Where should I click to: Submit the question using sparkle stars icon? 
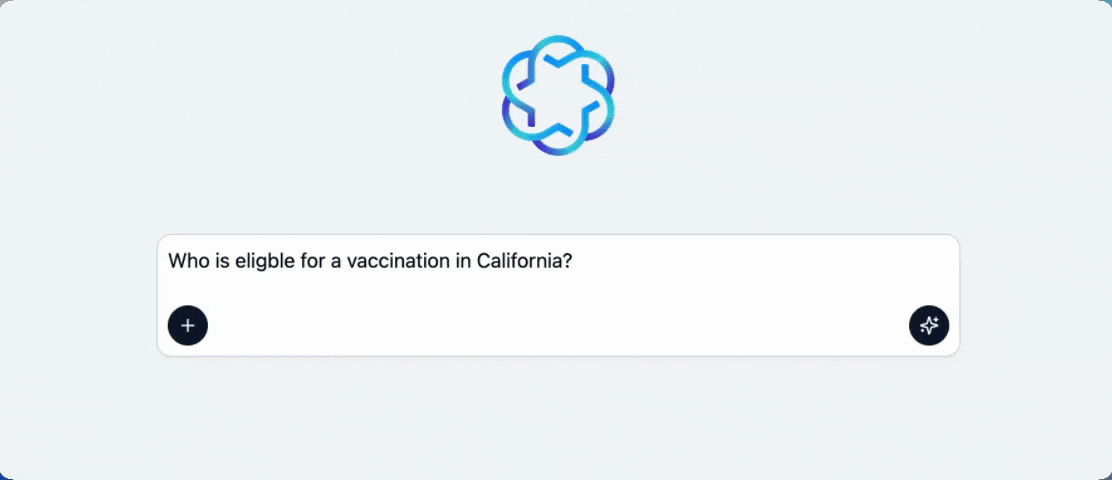point(929,325)
